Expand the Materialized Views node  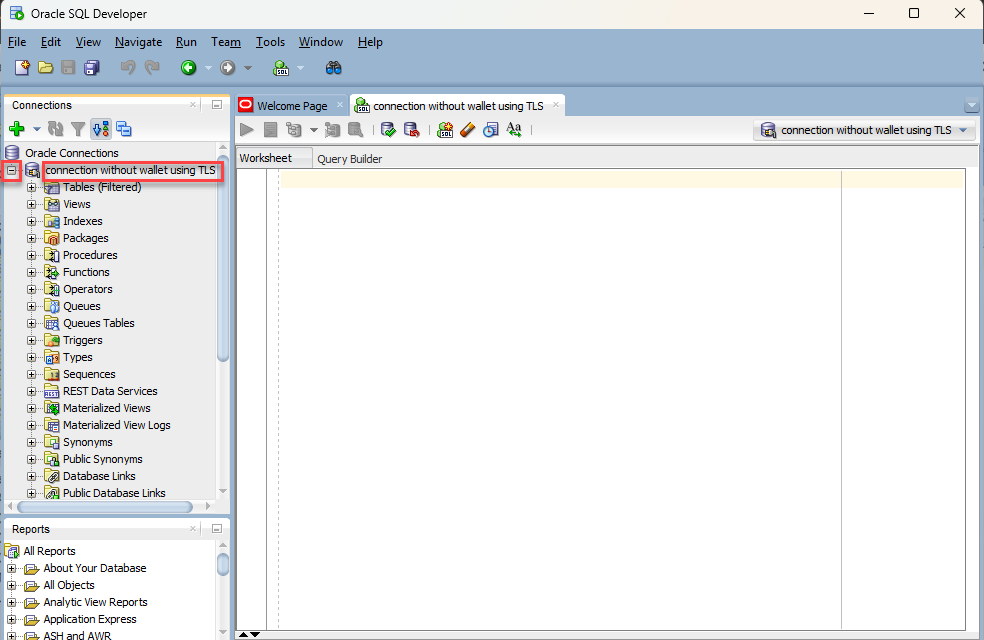point(32,408)
